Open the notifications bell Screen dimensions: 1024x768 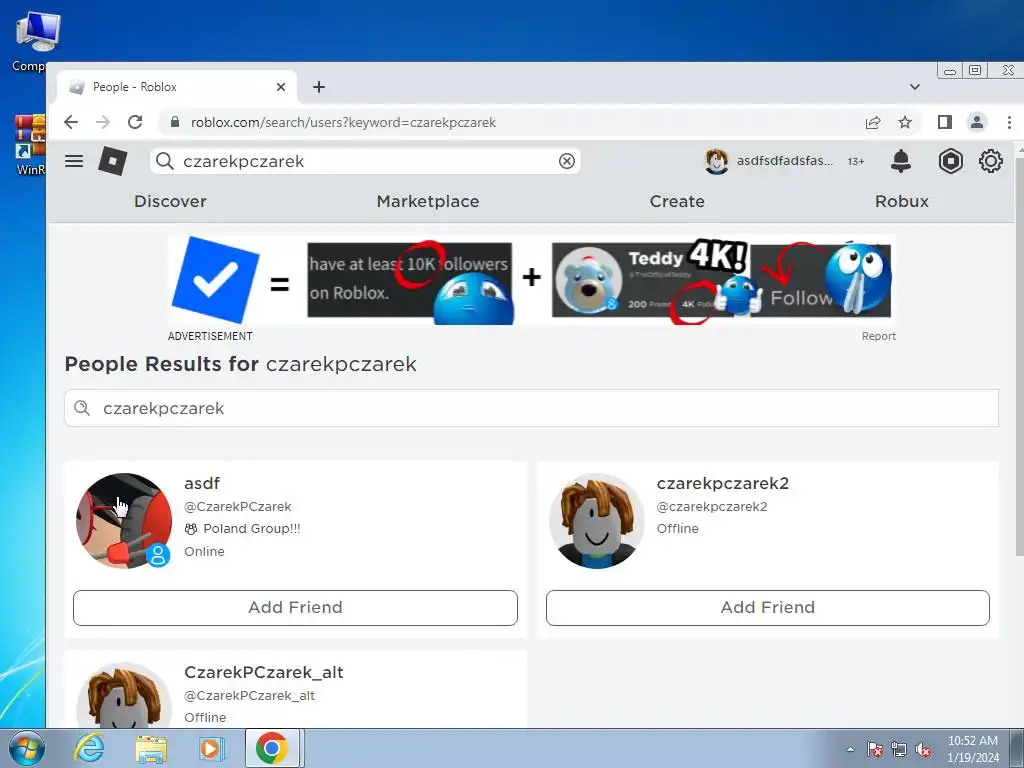[x=901, y=161]
